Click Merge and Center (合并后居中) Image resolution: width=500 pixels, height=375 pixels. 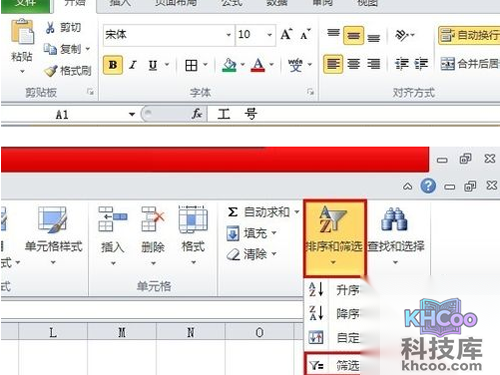coord(470,63)
